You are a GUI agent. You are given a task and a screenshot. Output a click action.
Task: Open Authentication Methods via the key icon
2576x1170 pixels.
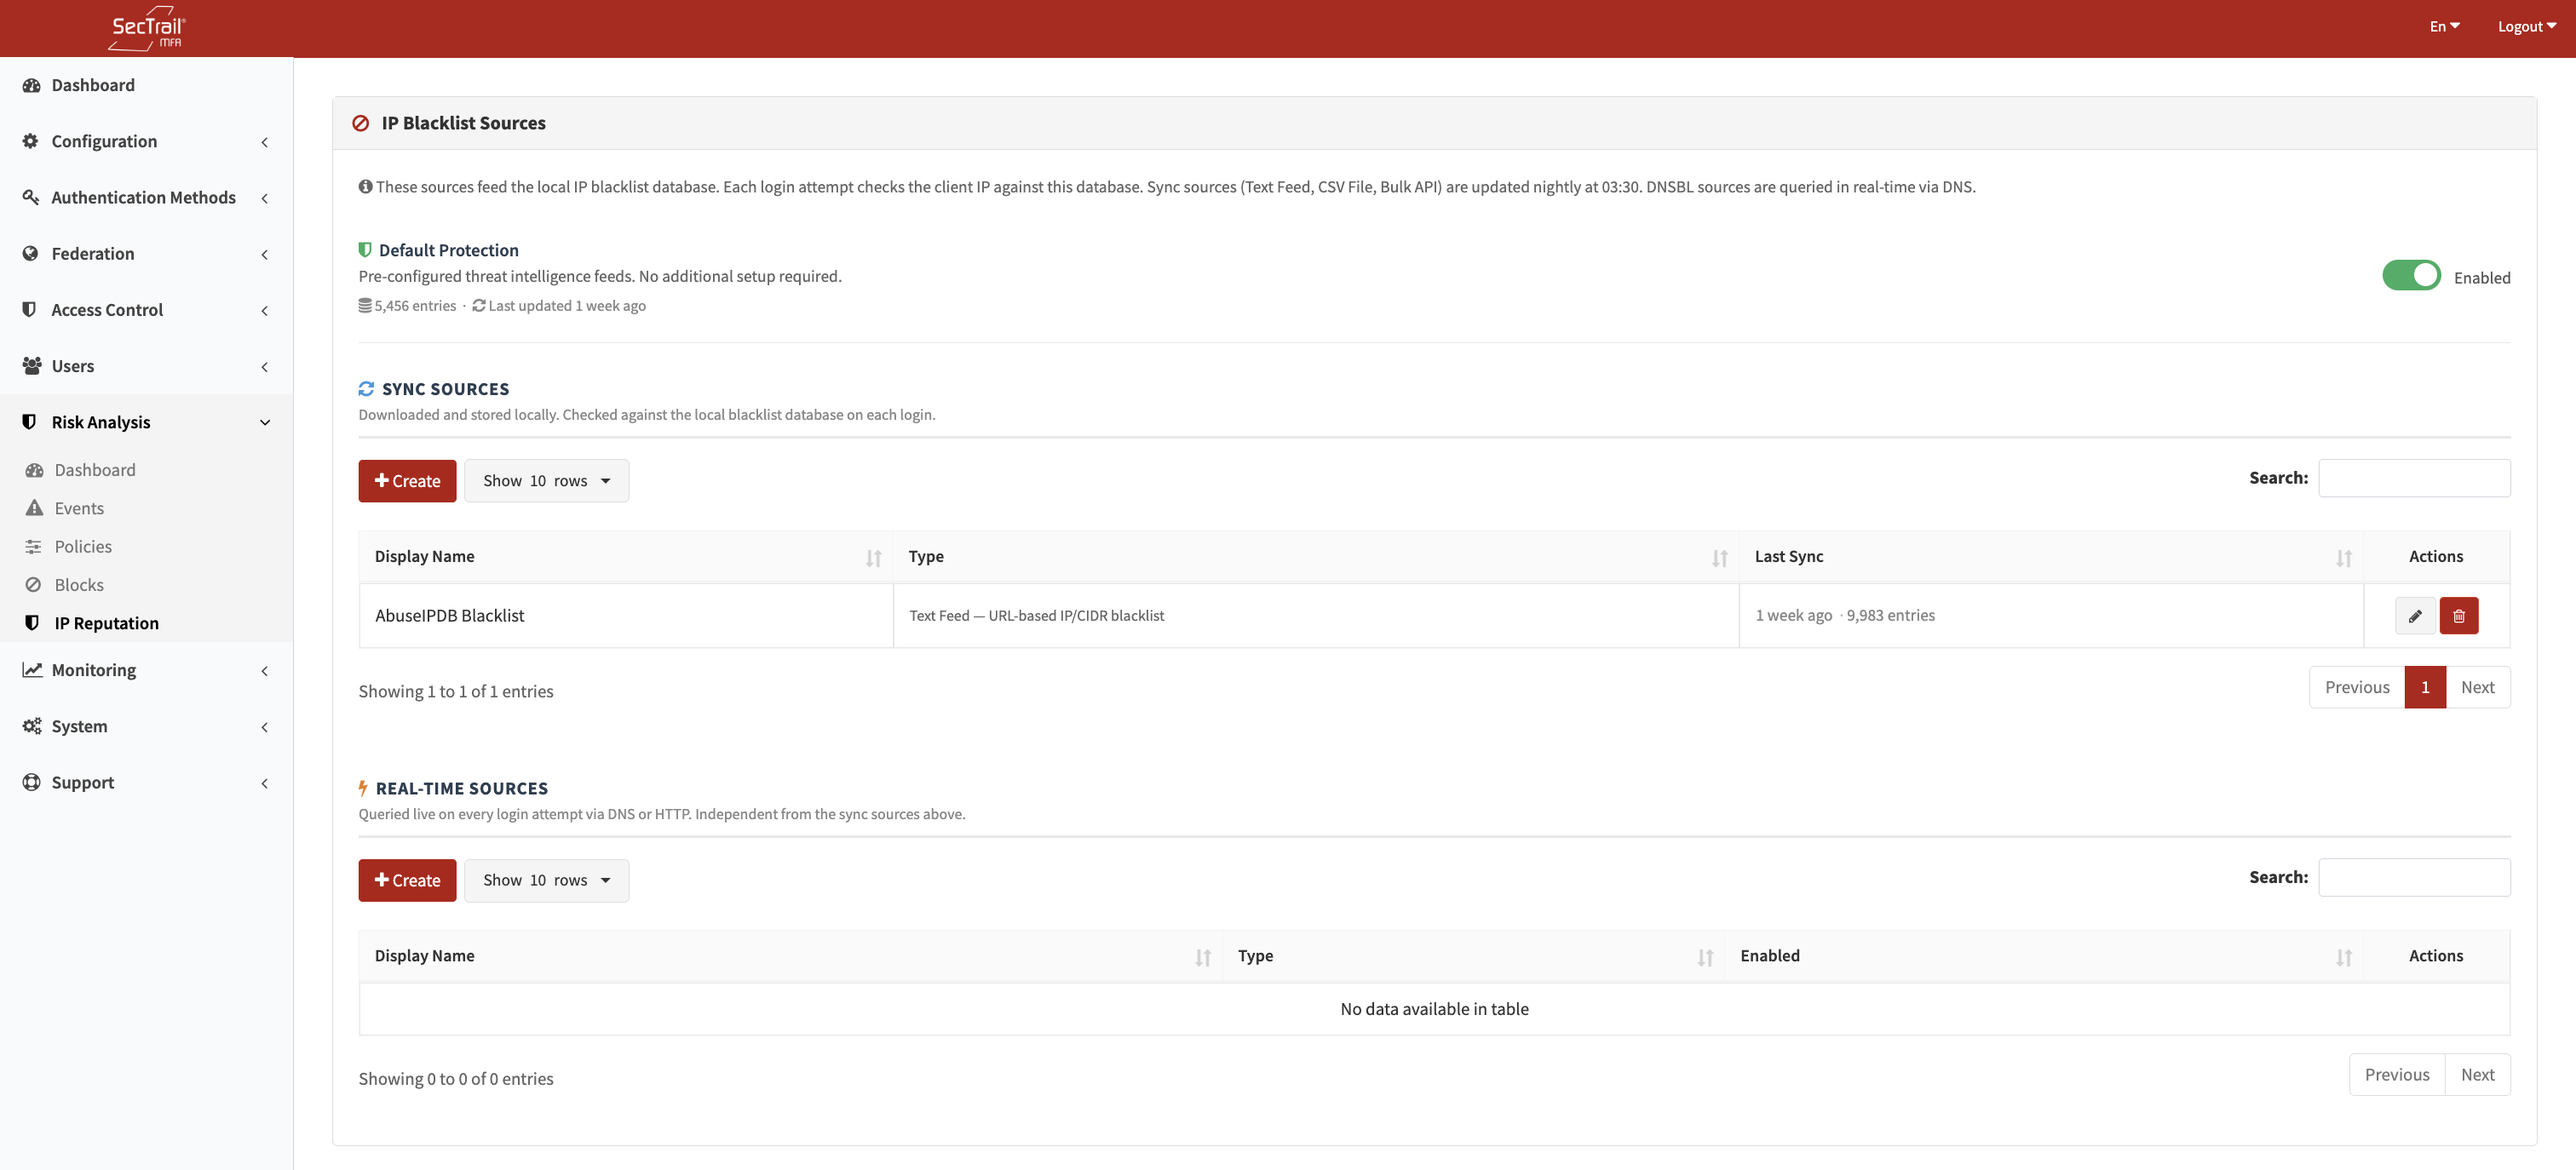[30, 197]
